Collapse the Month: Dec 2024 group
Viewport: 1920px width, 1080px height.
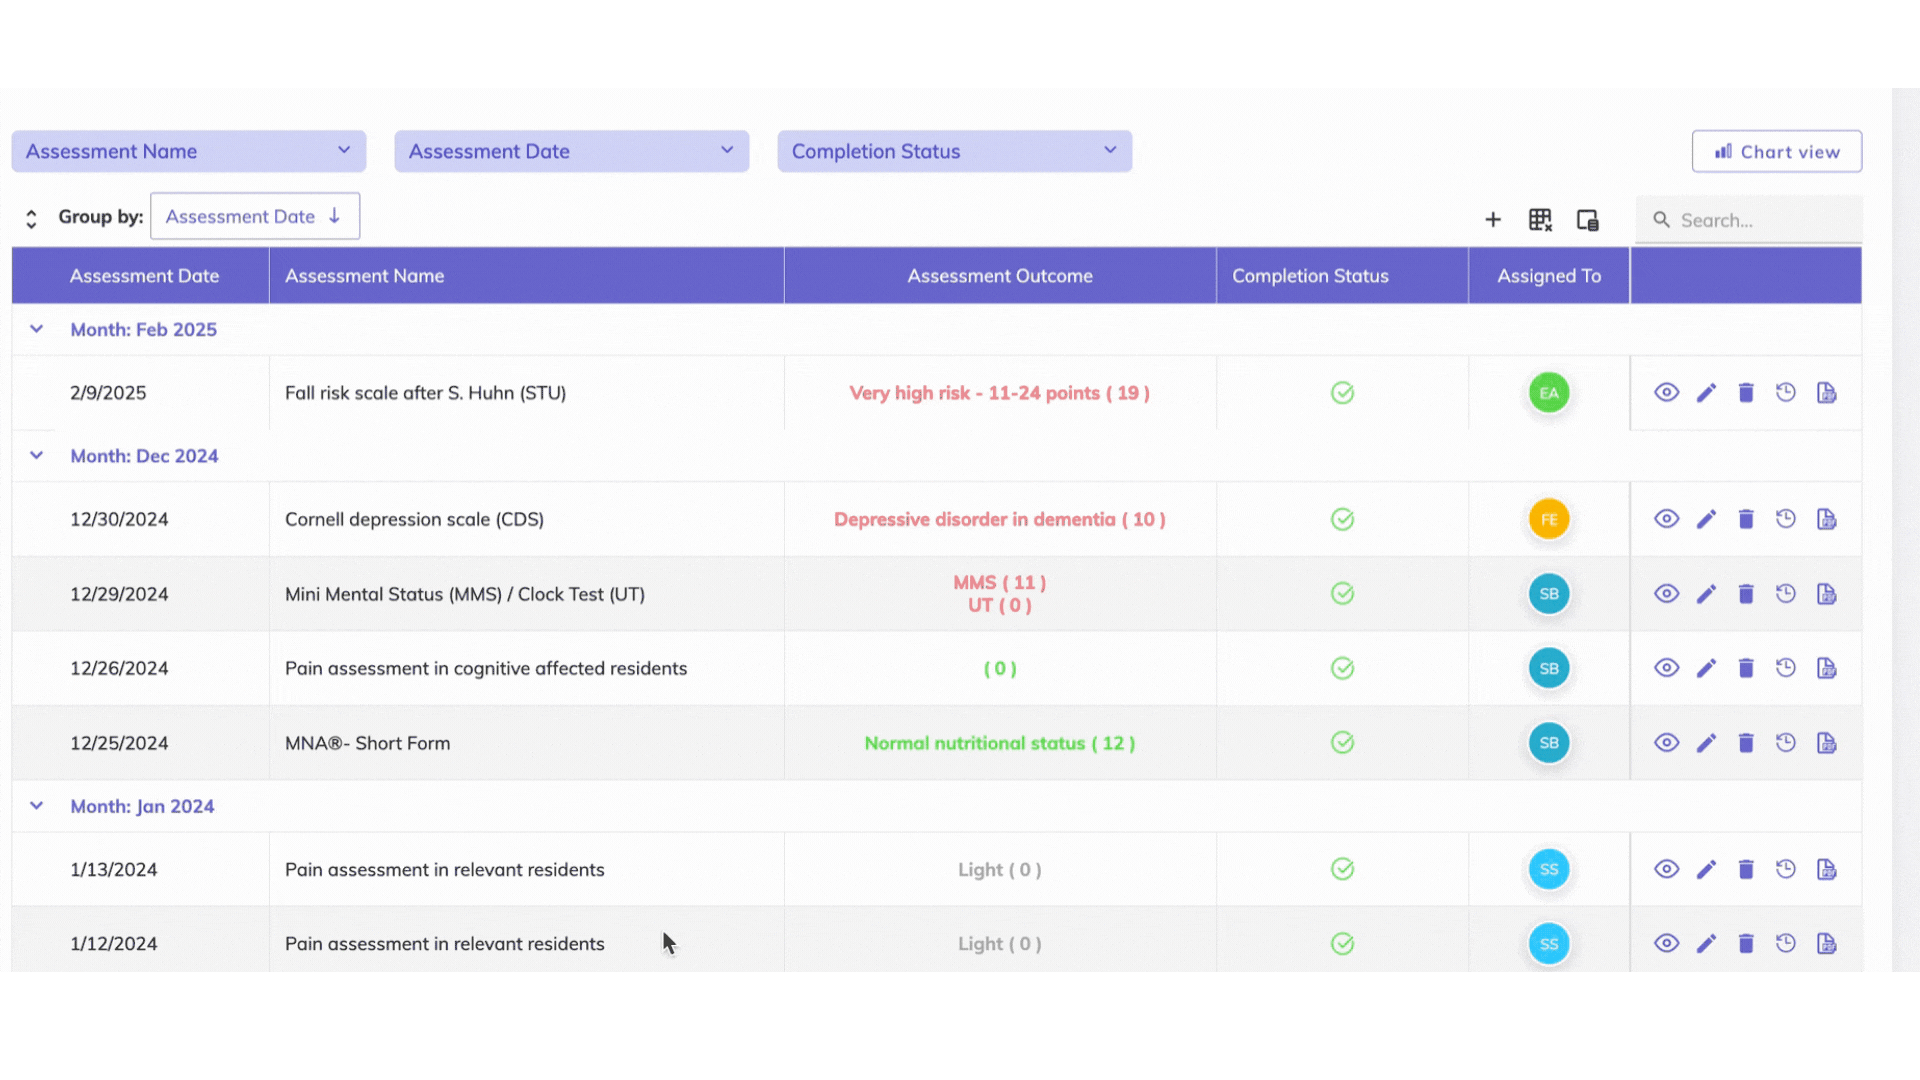tap(37, 456)
